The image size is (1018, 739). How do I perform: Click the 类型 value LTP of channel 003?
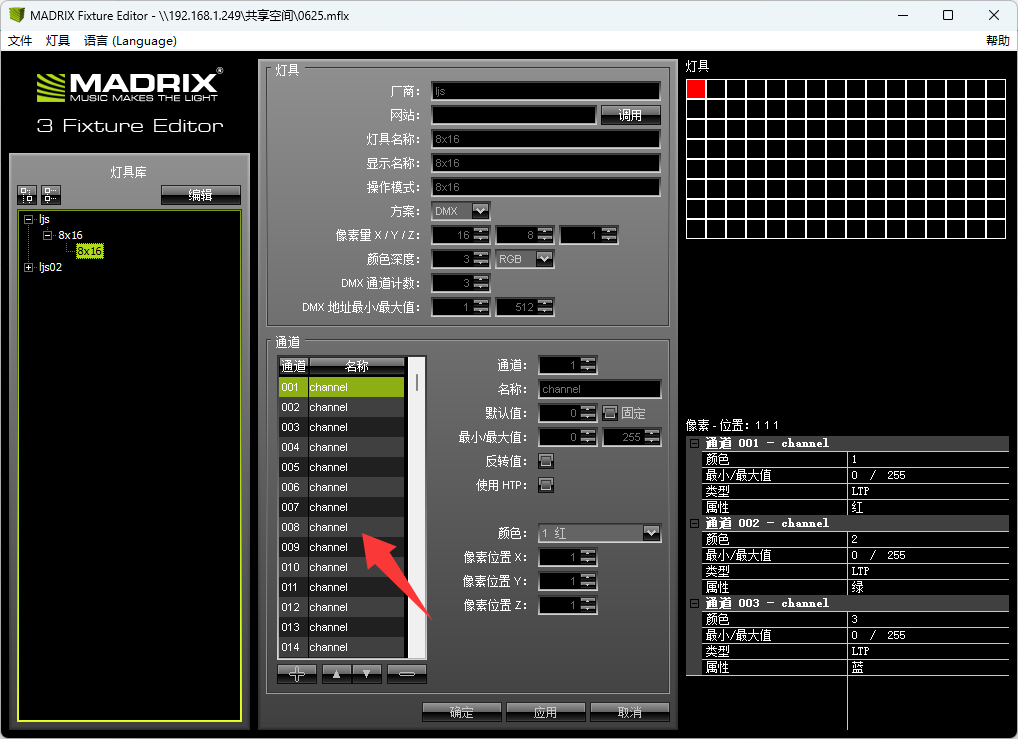pos(860,651)
